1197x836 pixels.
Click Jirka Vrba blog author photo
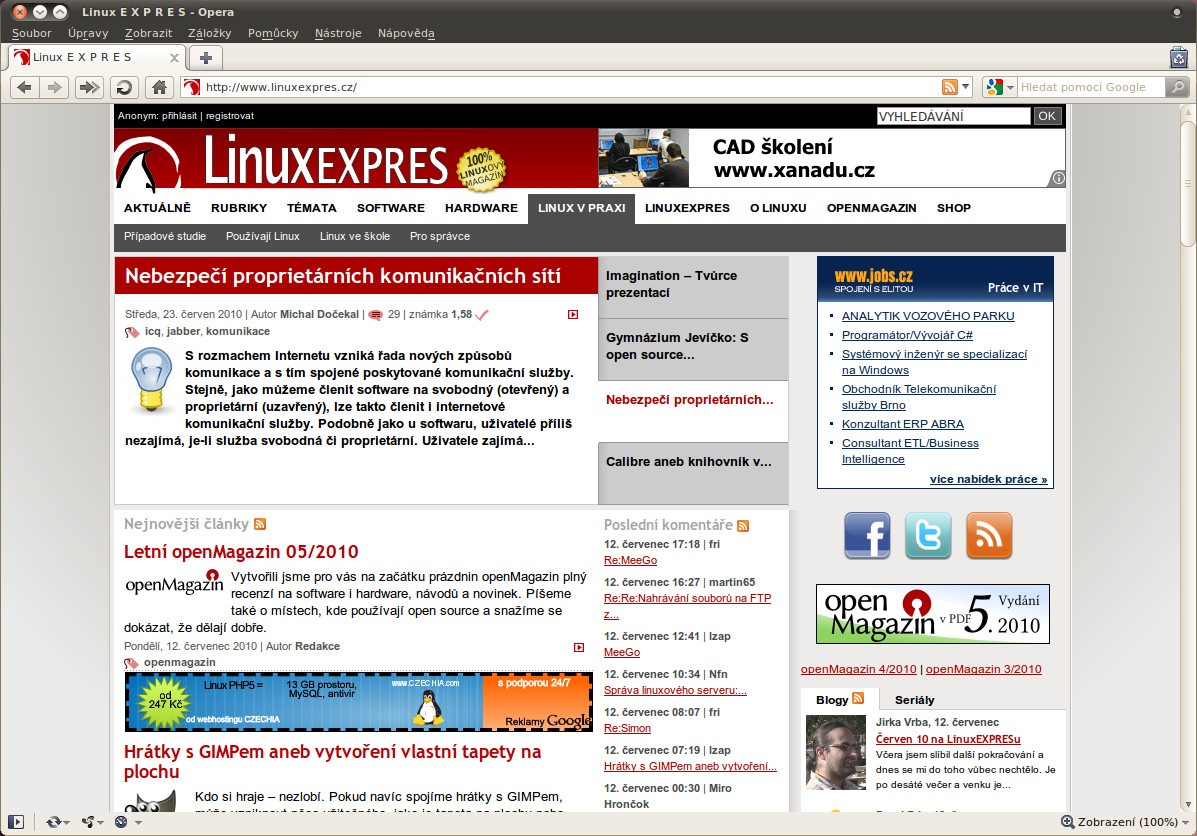click(x=836, y=752)
